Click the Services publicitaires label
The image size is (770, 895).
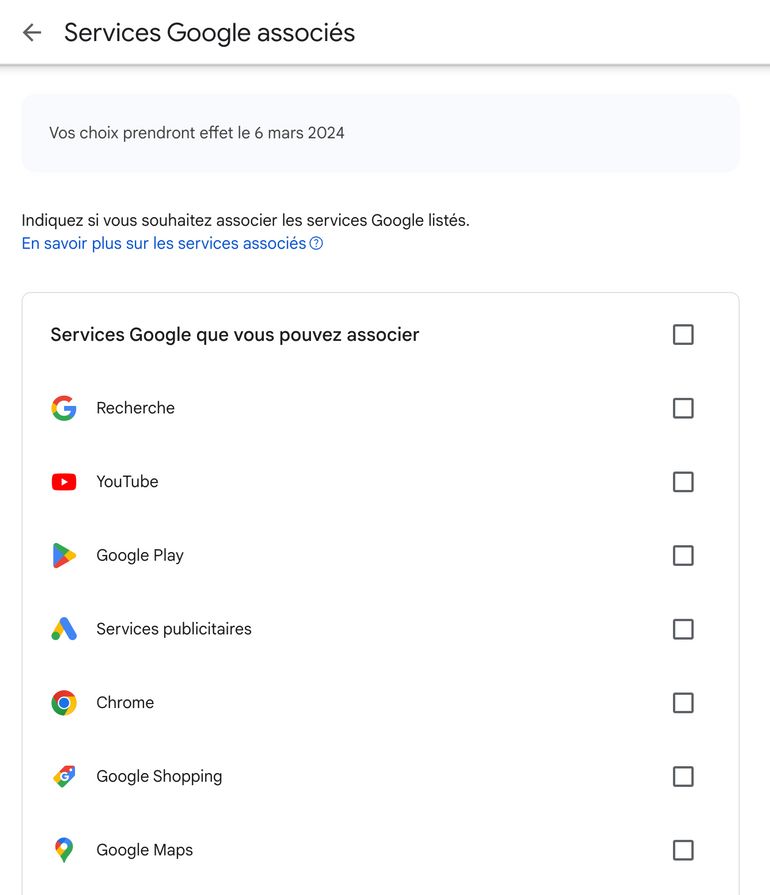tap(174, 629)
